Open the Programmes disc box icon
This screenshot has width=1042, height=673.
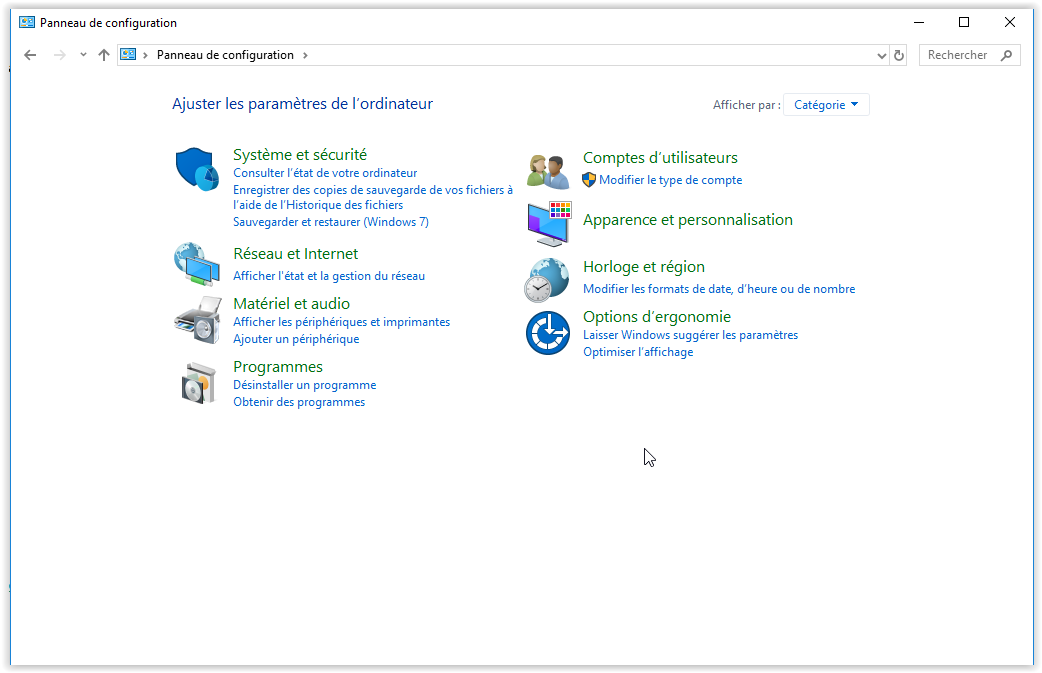pos(198,382)
